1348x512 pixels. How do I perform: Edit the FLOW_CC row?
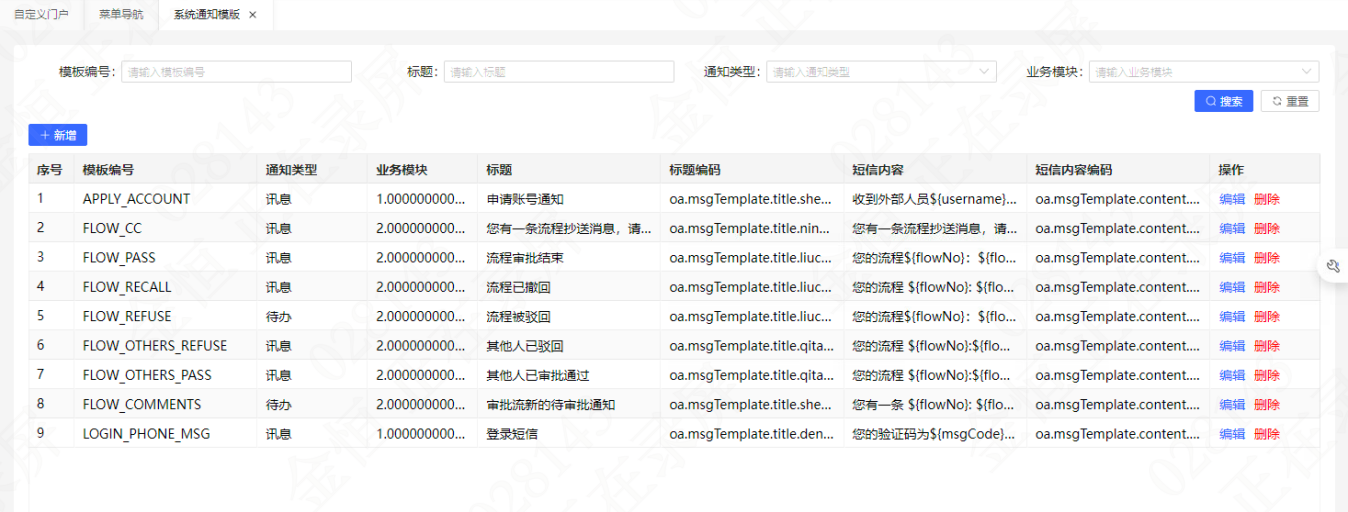[1232, 229]
